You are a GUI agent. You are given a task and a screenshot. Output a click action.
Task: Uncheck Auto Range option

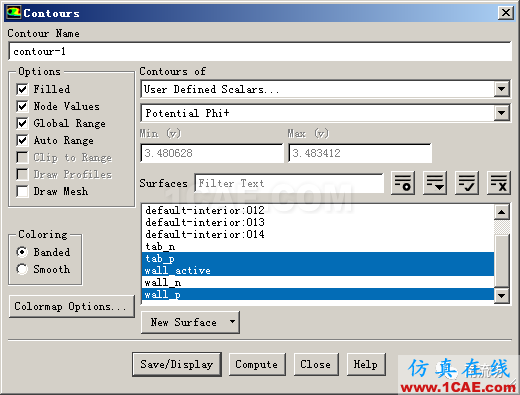click(22, 140)
